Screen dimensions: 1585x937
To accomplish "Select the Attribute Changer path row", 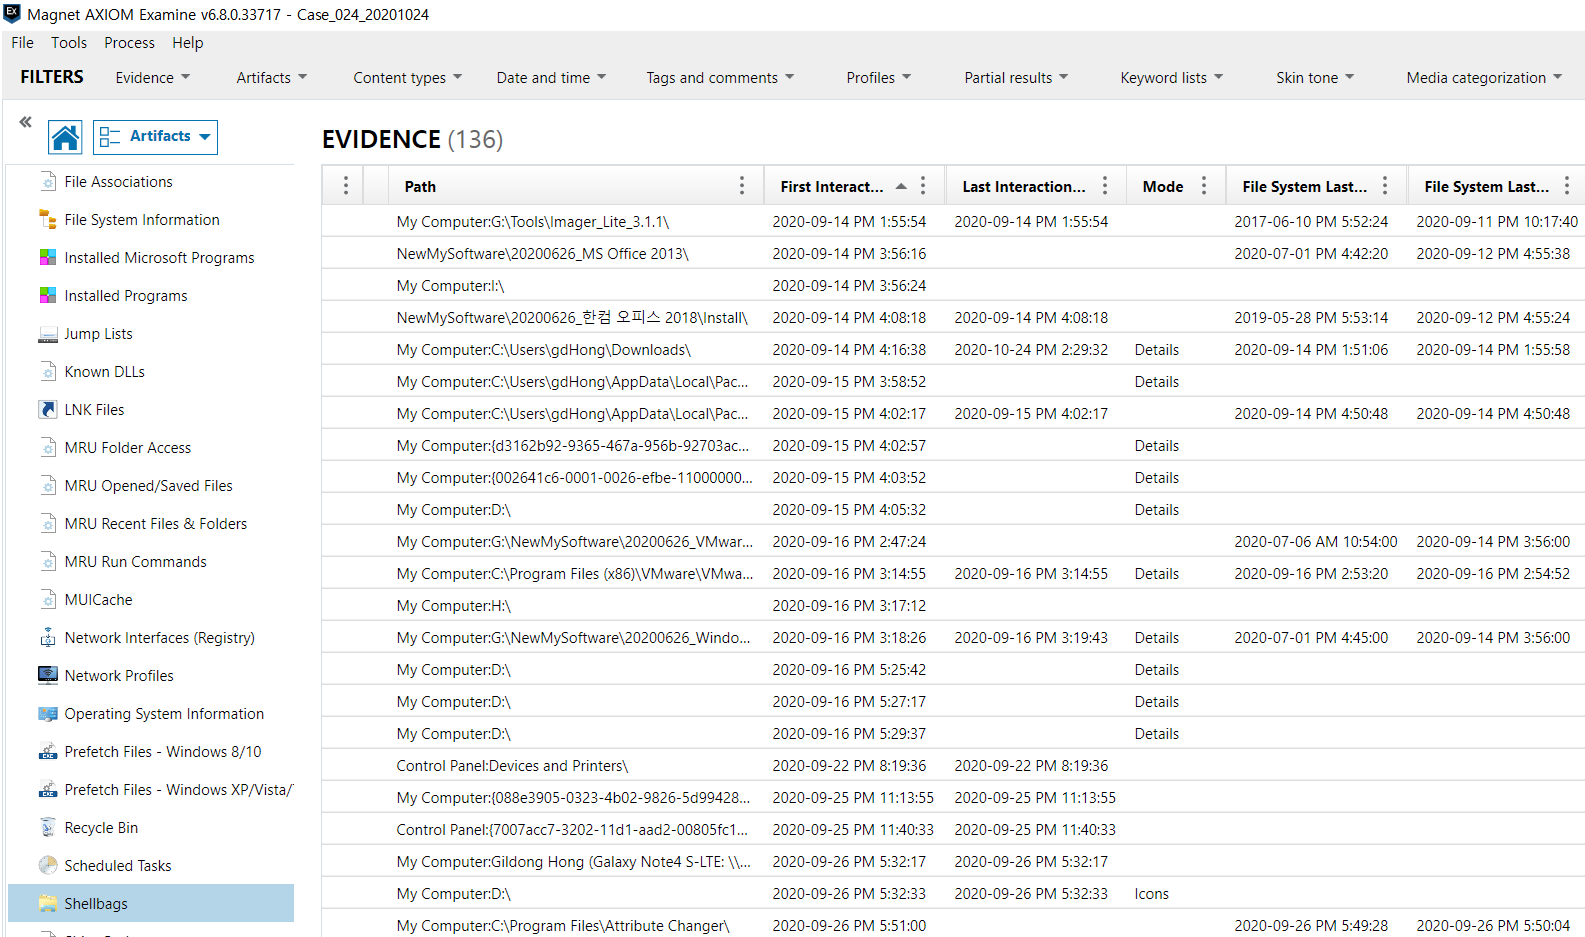I will click(x=953, y=925).
